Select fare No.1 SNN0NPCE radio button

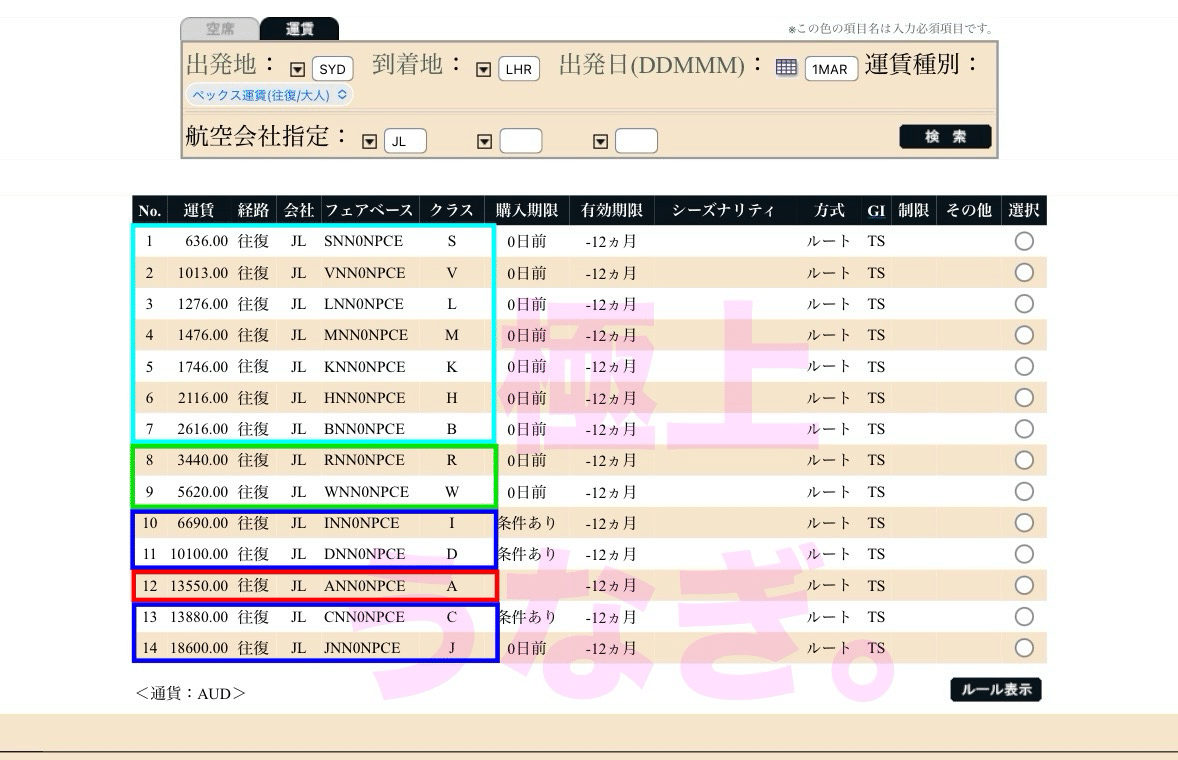[1023, 240]
